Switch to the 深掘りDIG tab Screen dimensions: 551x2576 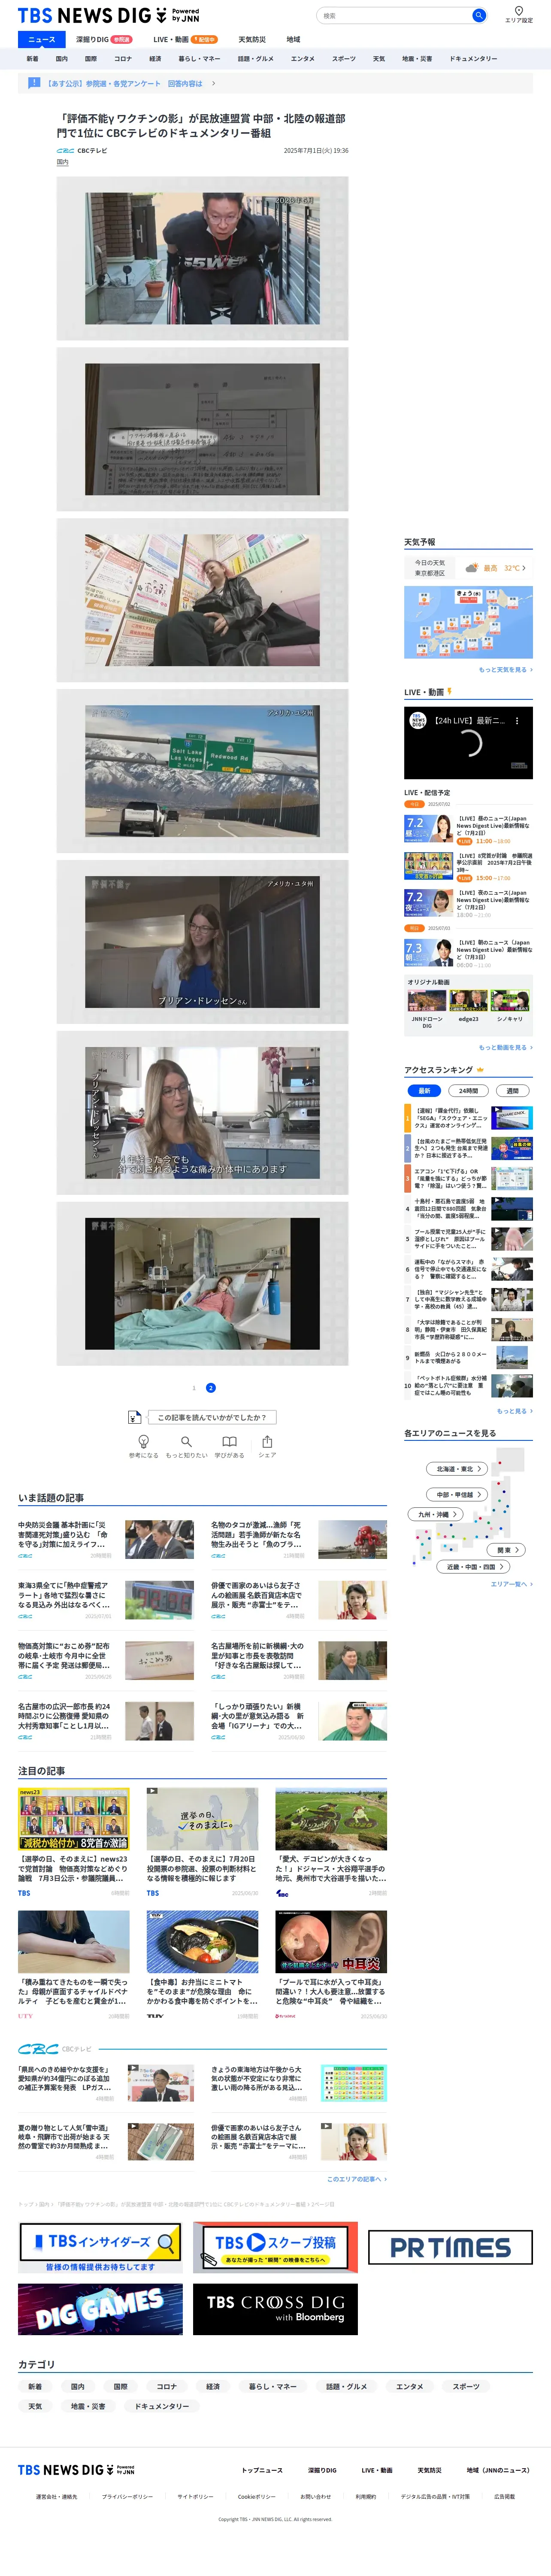103,39
